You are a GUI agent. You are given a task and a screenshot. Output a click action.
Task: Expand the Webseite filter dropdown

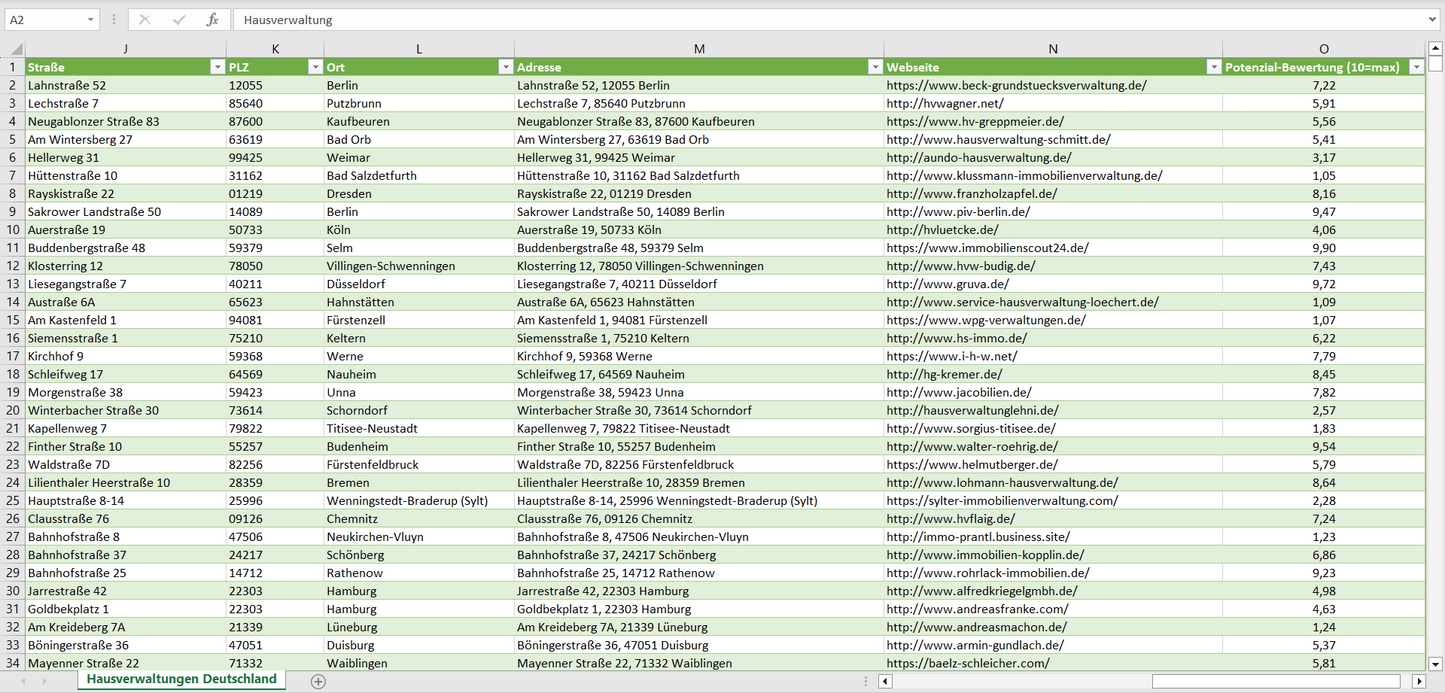(1213, 67)
